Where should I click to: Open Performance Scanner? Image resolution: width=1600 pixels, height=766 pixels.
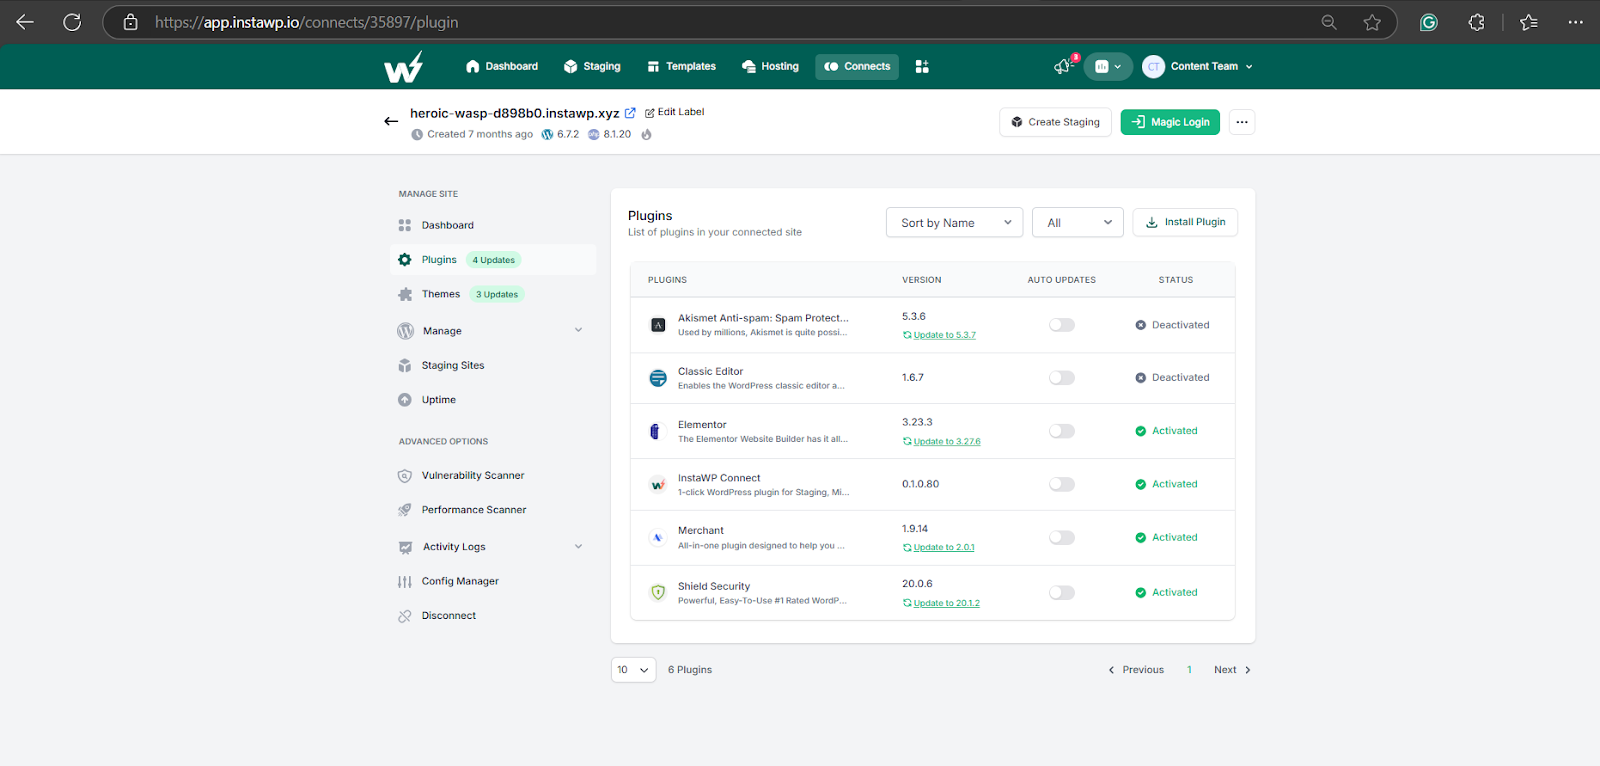(493, 510)
